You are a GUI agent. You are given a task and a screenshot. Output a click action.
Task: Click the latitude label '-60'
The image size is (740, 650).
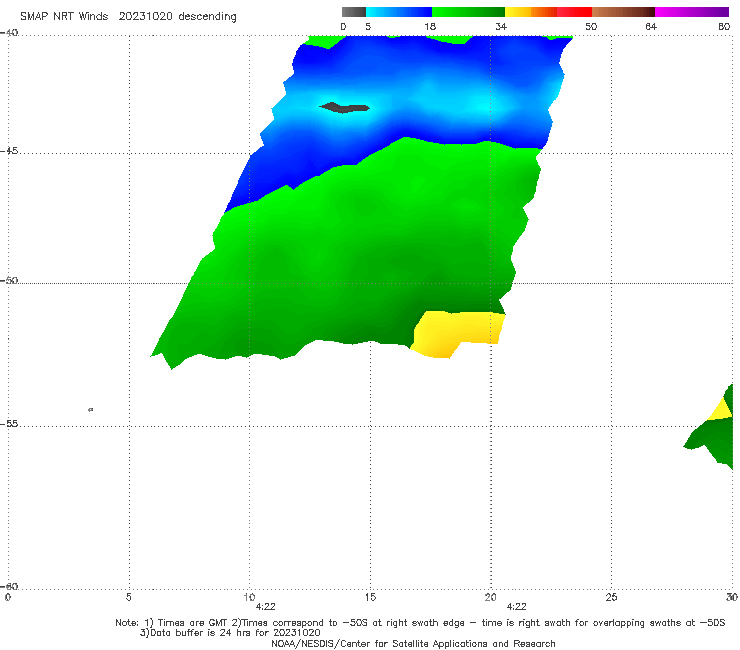coord(9,587)
